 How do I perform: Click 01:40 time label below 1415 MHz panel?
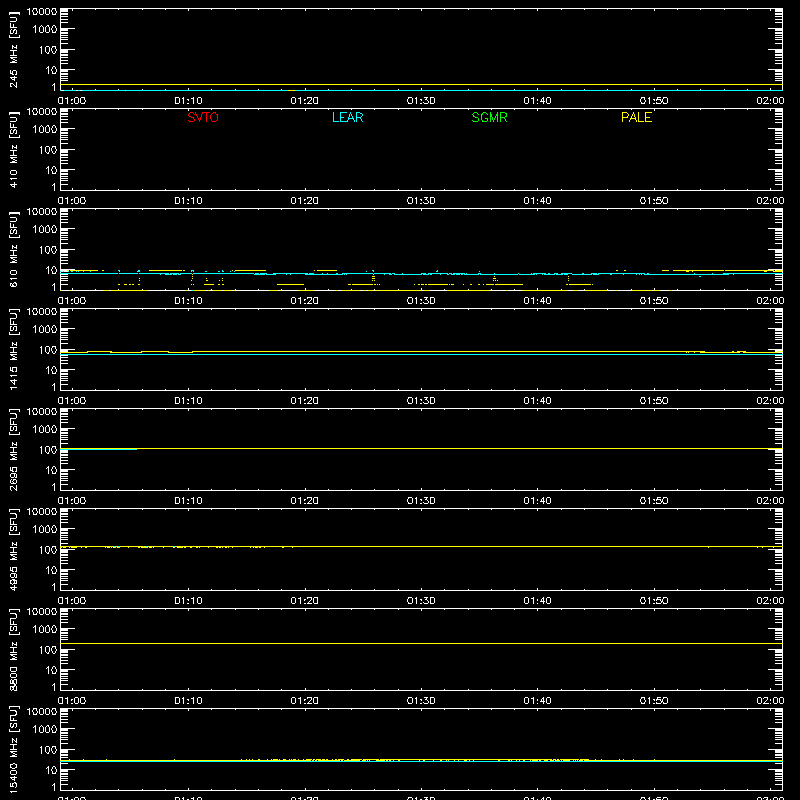pos(537,401)
